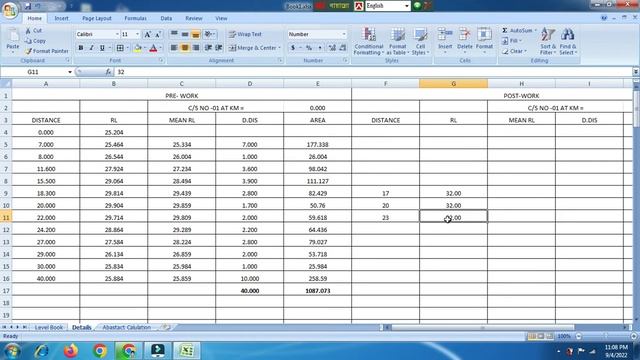640x360 pixels.
Task: Switch to the Insert ribbon tab
Action: click(x=62, y=18)
